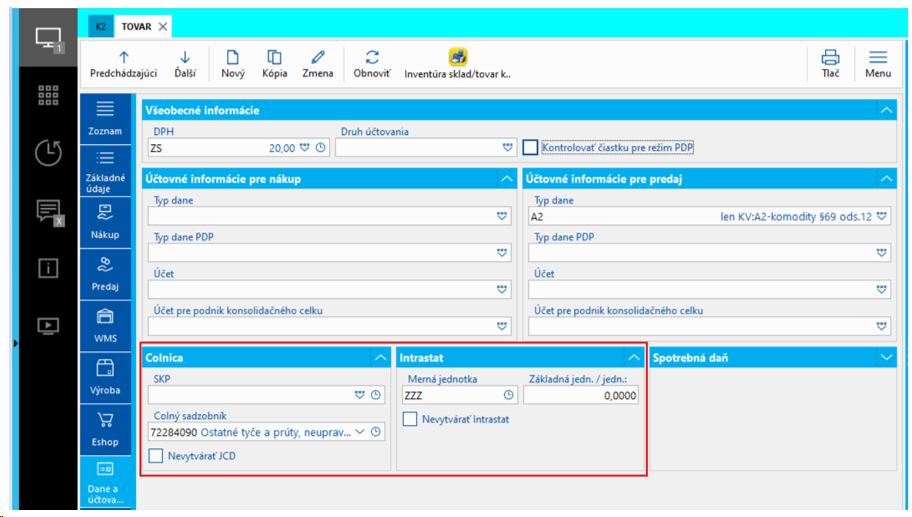Open Colný sadzobník history clock icon
Viewport: 912px width, 517px height.
[x=376, y=432]
